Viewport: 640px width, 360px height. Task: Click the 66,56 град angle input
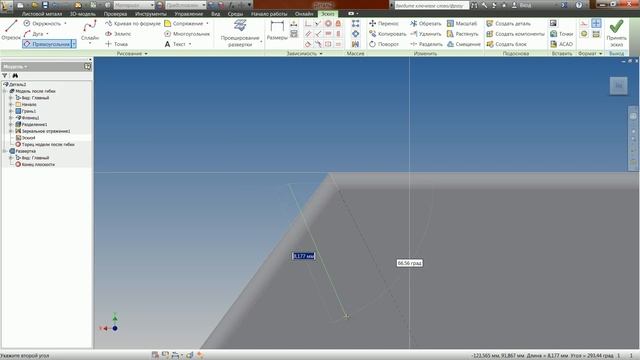tap(409, 263)
